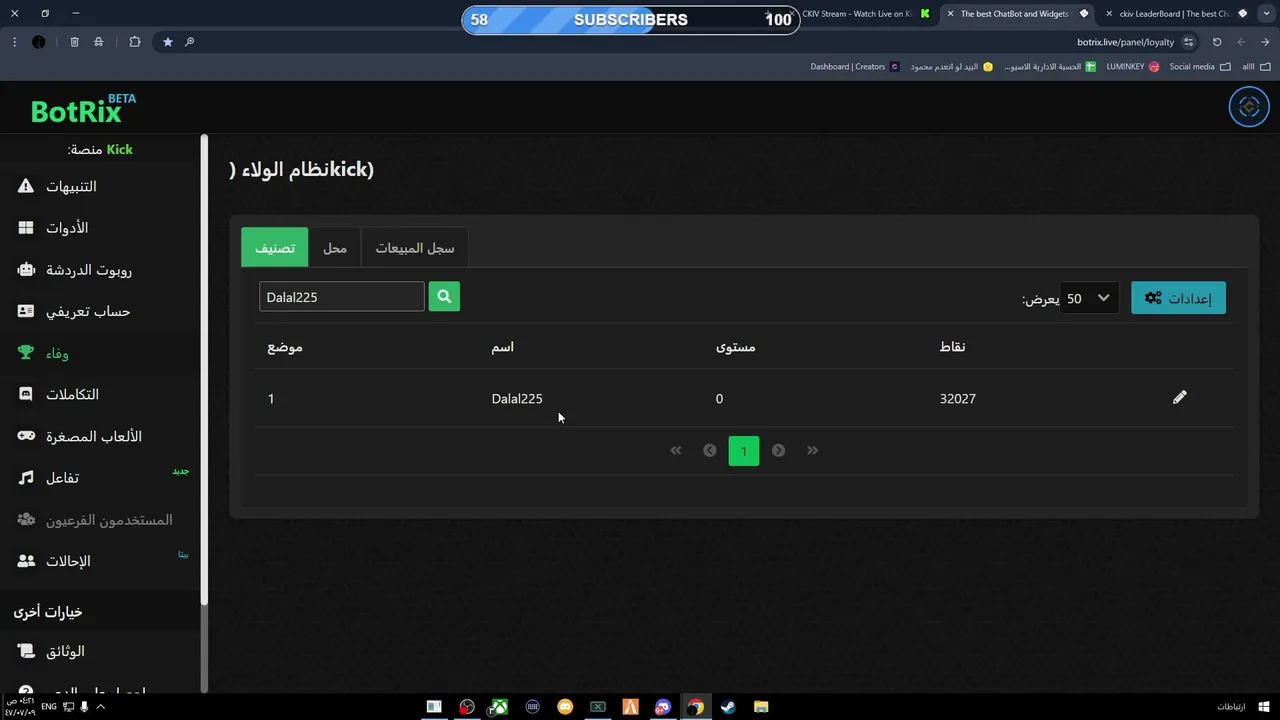Open حساب تعريفي via the ID card icon

pos(26,311)
